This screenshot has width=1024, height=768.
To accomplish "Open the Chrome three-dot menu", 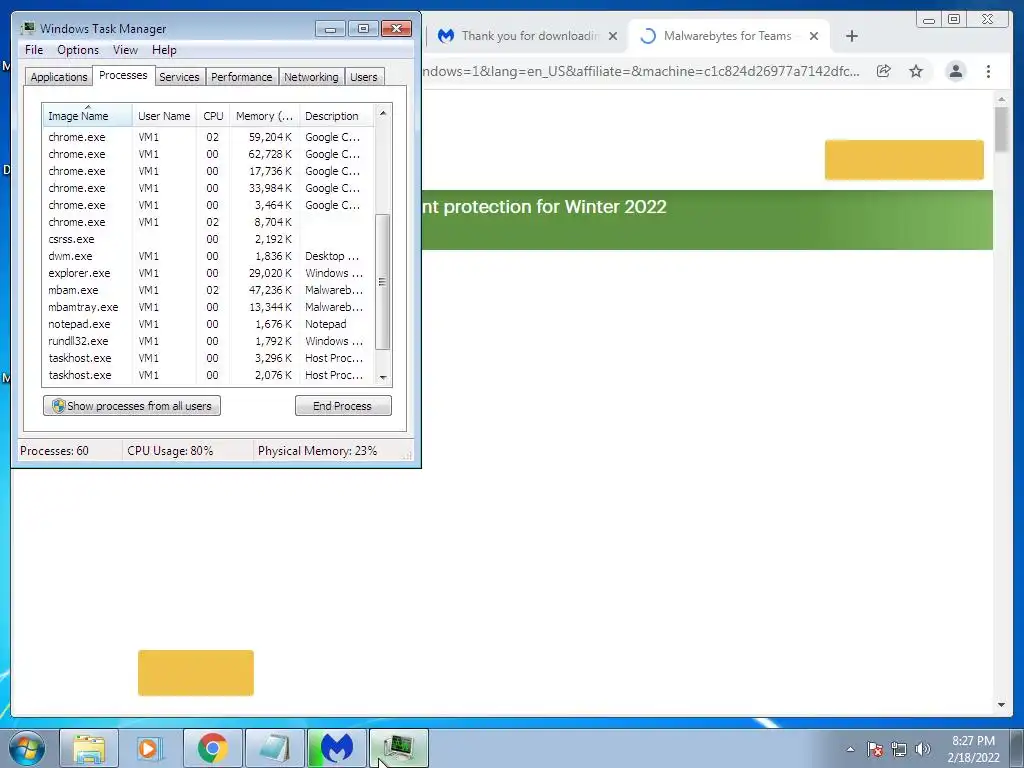I will tap(988, 71).
